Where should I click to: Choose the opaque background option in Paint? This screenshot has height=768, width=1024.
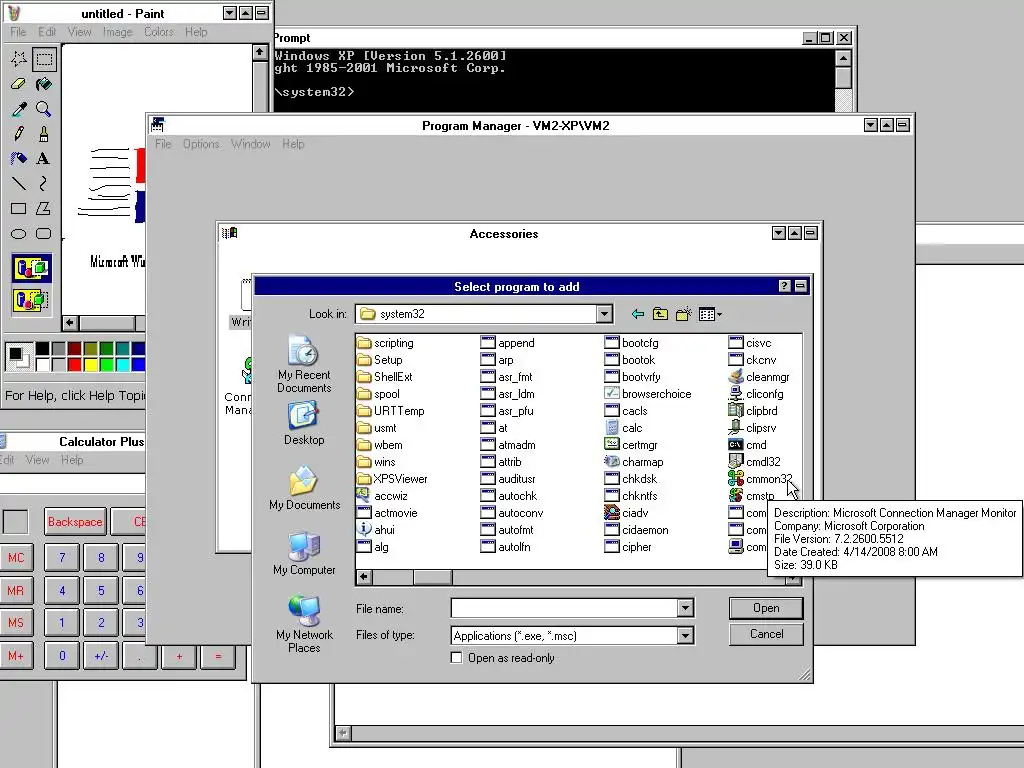pyautogui.click(x=31, y=268)
